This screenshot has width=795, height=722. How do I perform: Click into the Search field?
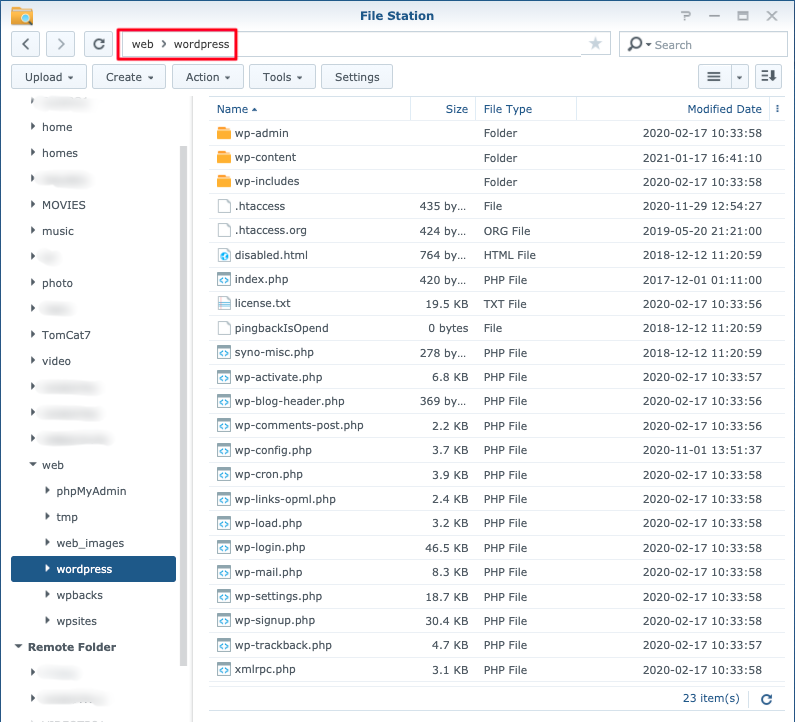pos(720,45)
